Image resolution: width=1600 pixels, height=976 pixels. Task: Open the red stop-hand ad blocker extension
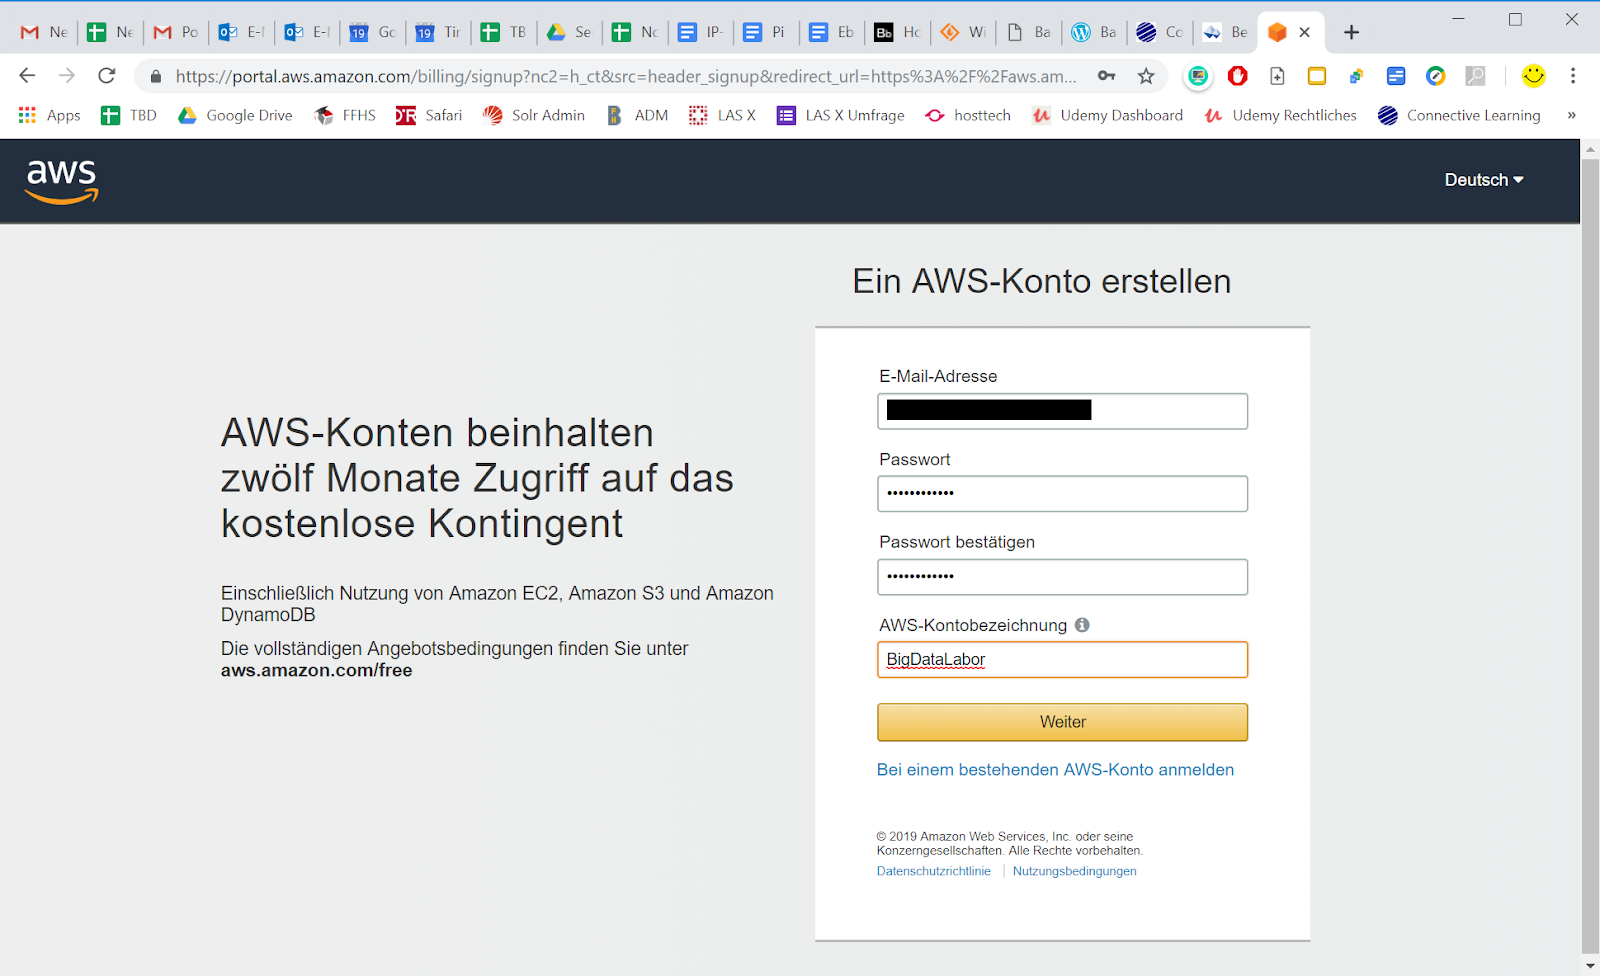coord(1238,76)
